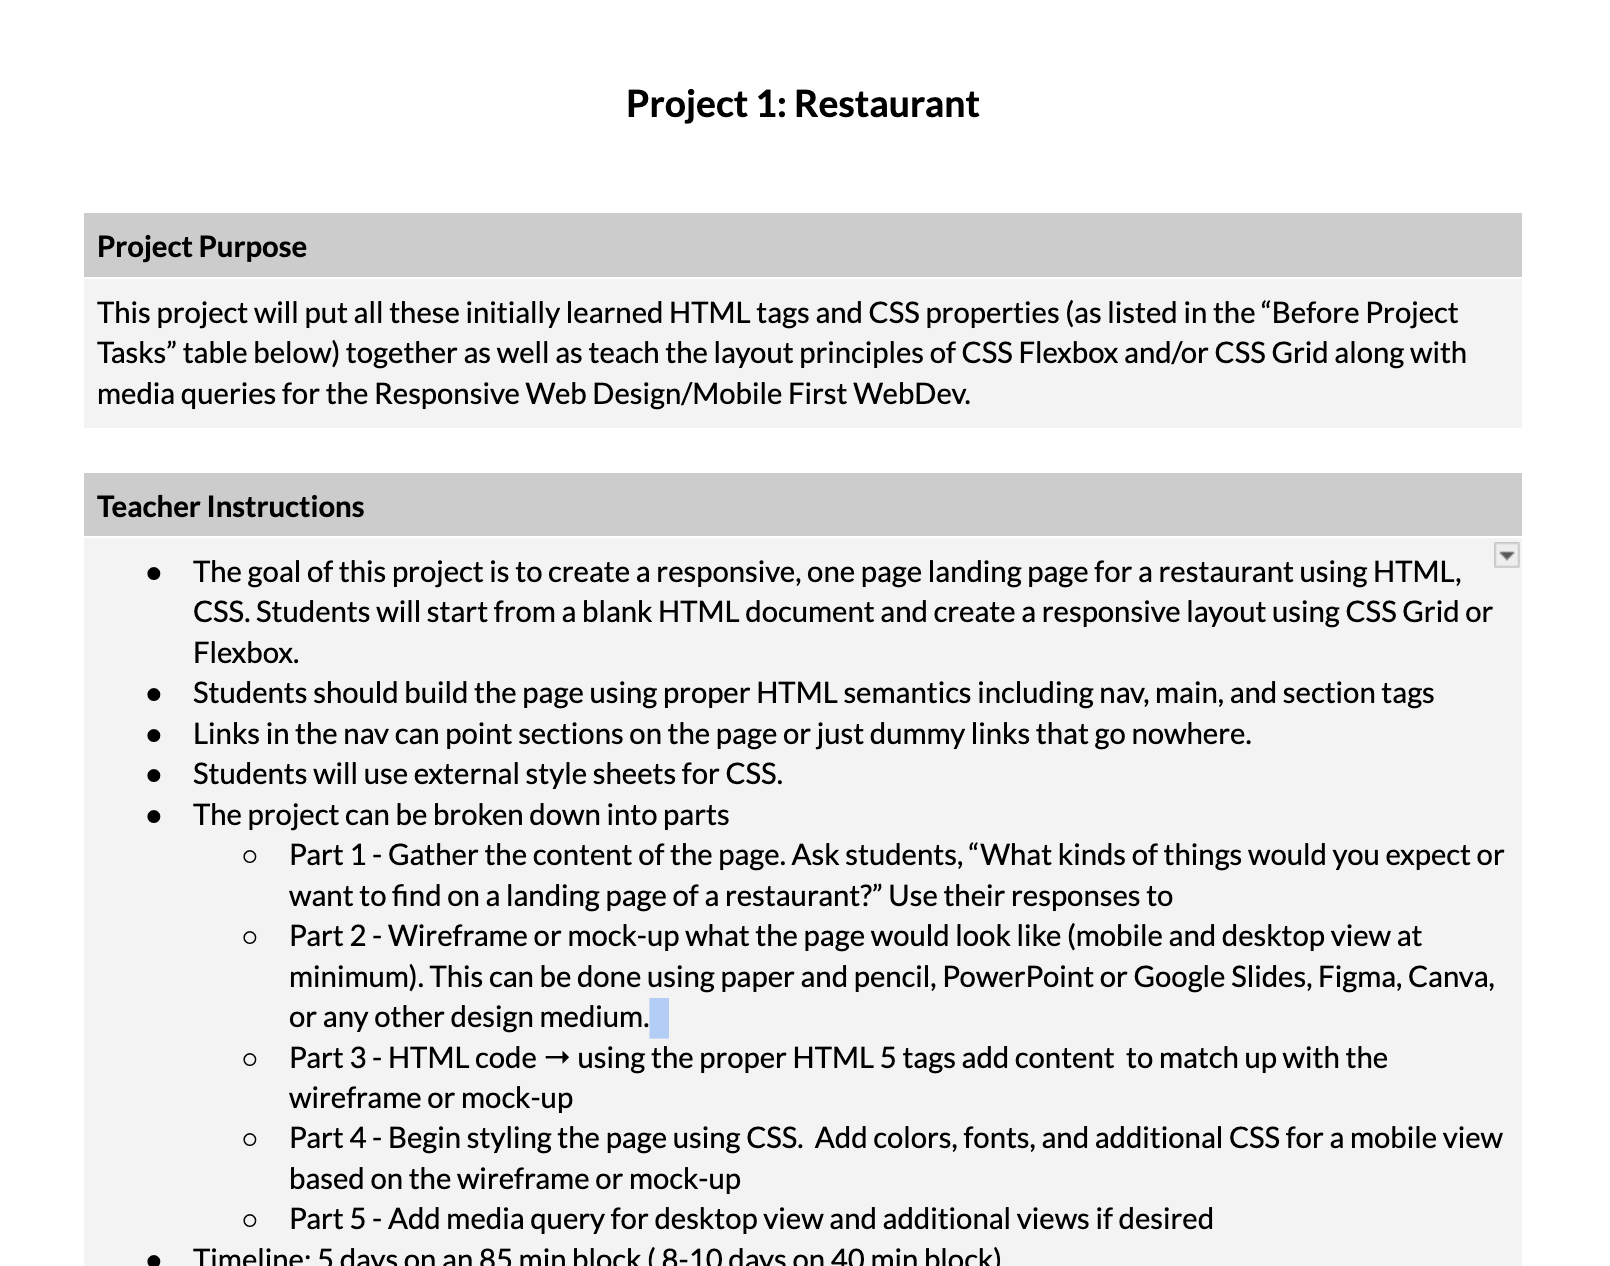Click the 'Part 5 - Add media query' line
1610x1266 pixels.
pos(750,1219)
